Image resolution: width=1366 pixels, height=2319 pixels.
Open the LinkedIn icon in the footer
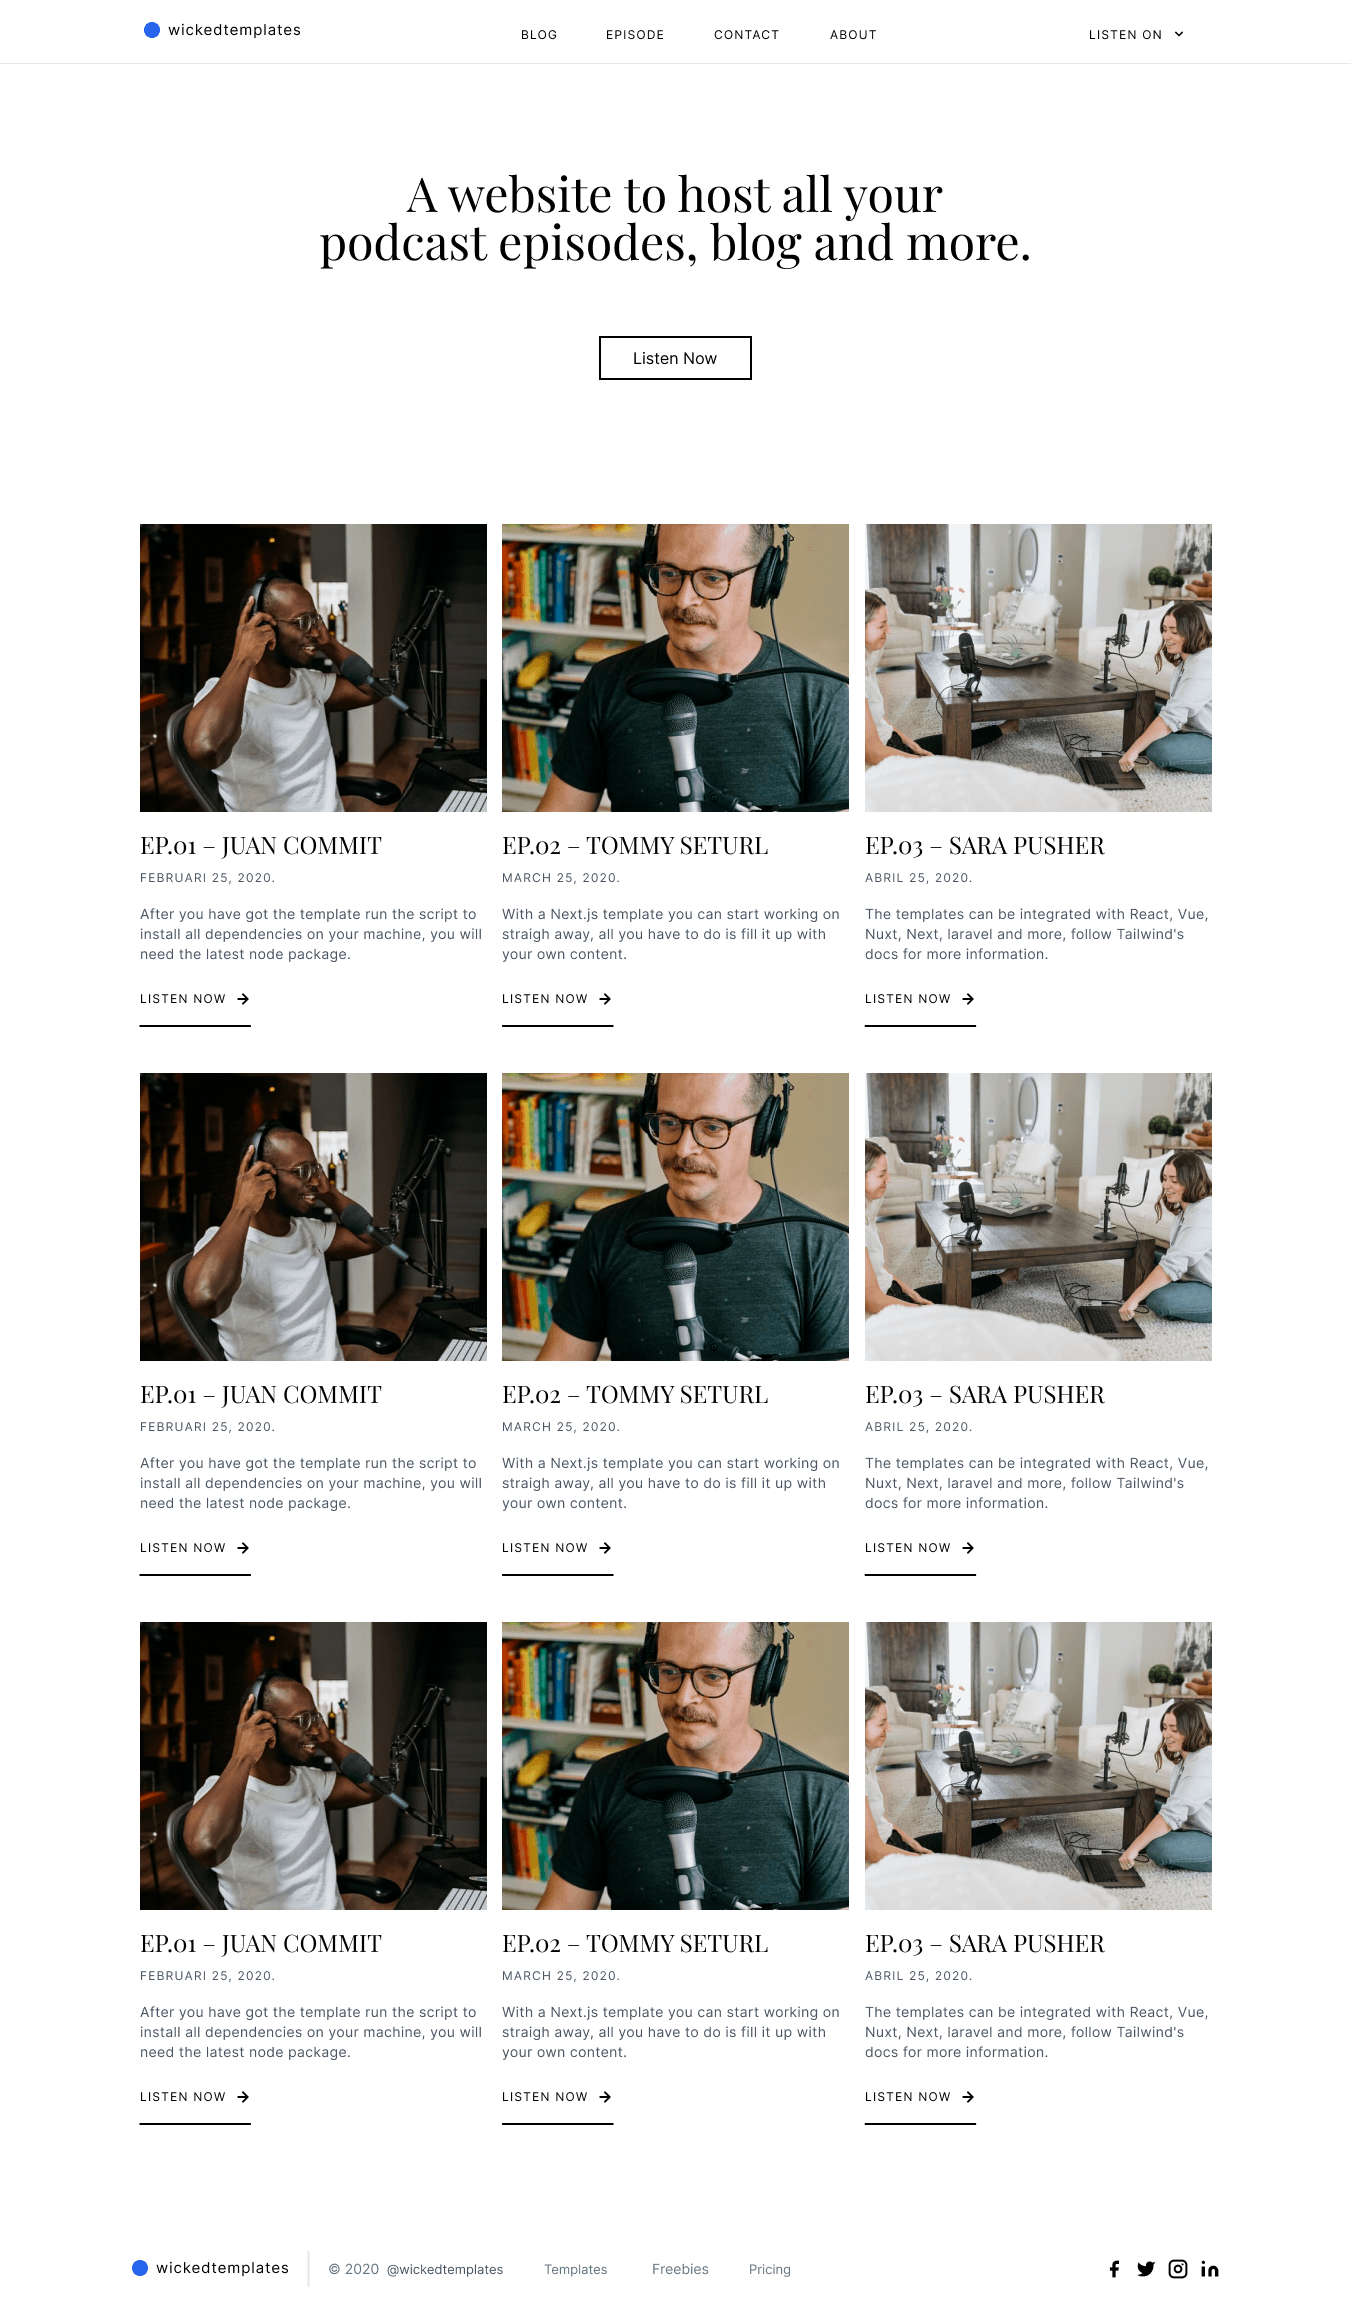(1210, 2269)
